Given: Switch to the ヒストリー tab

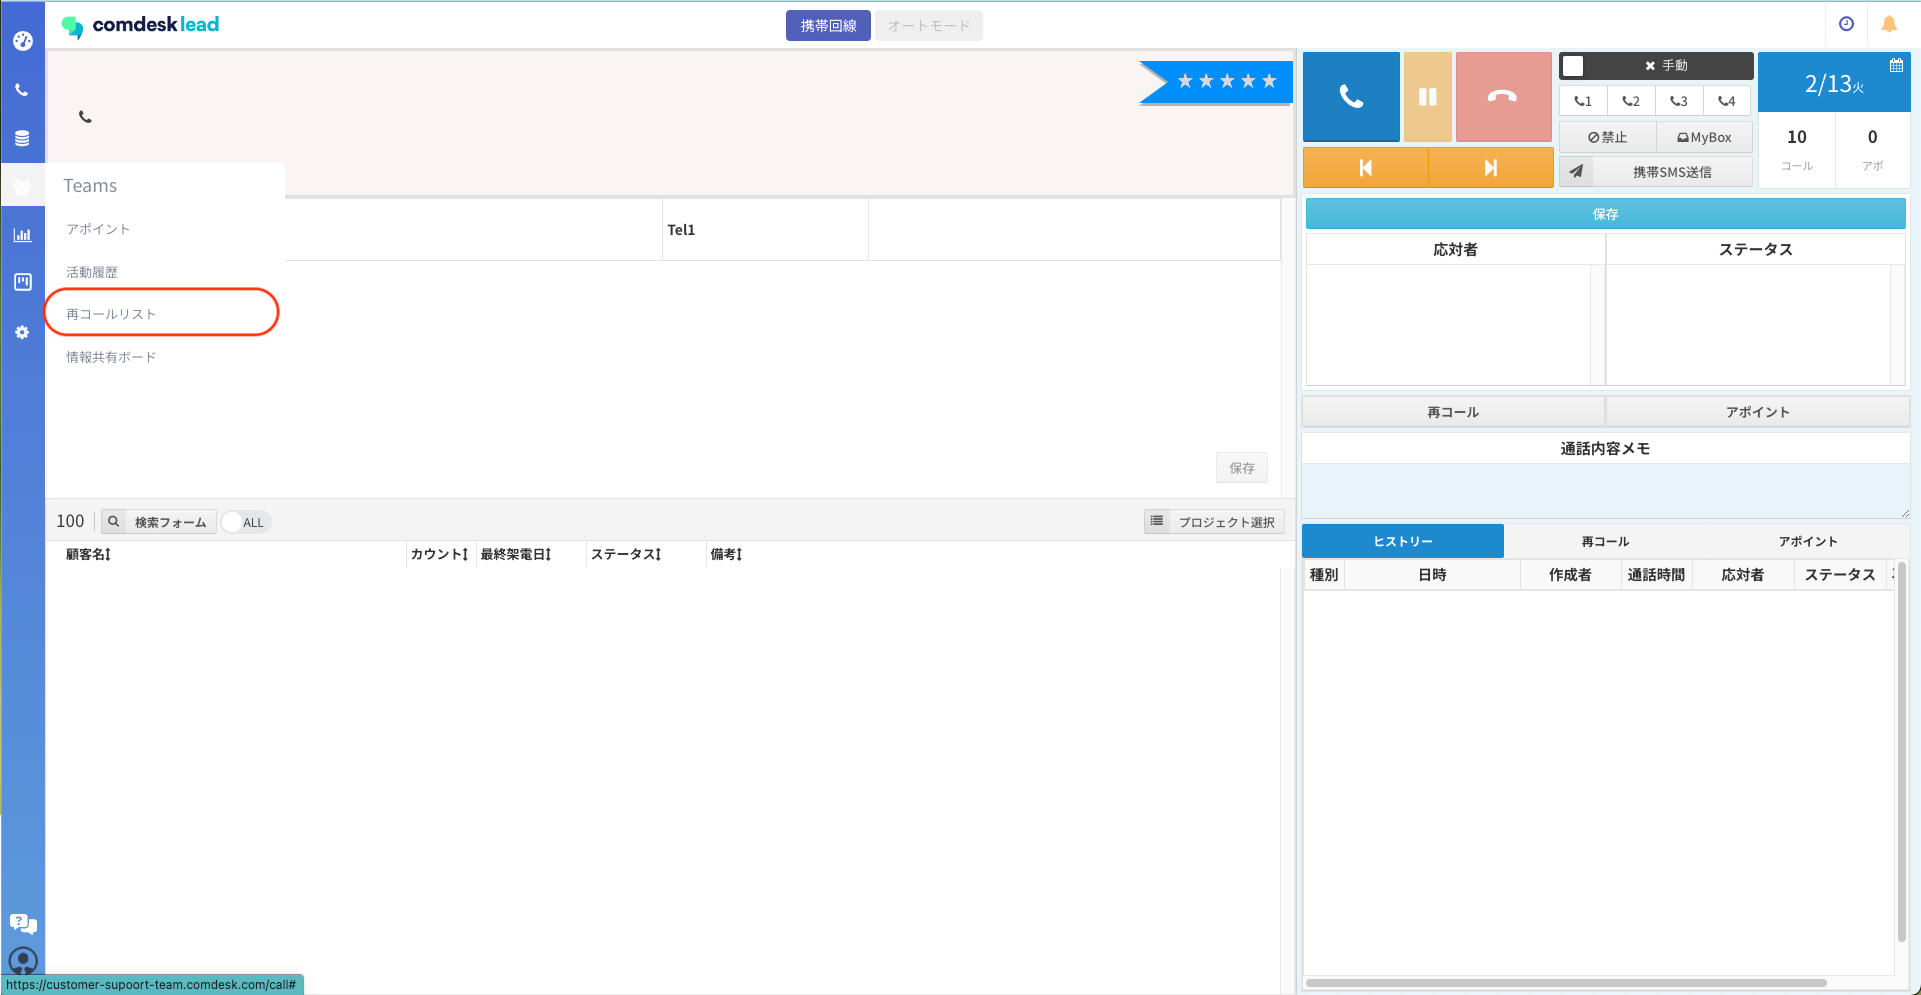Looking at the screenshot, I should click(x=1402, y=541).
